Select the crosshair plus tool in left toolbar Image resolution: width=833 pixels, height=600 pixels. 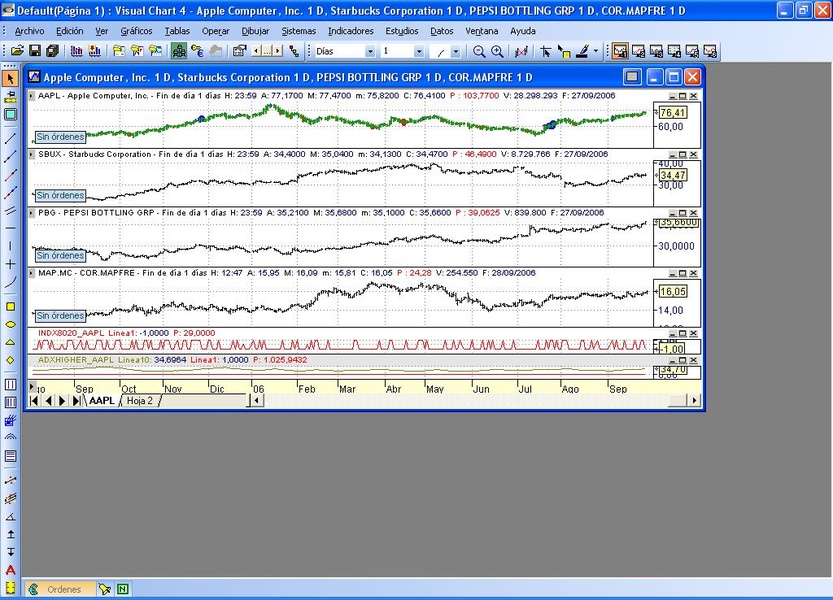coord(10,264)
